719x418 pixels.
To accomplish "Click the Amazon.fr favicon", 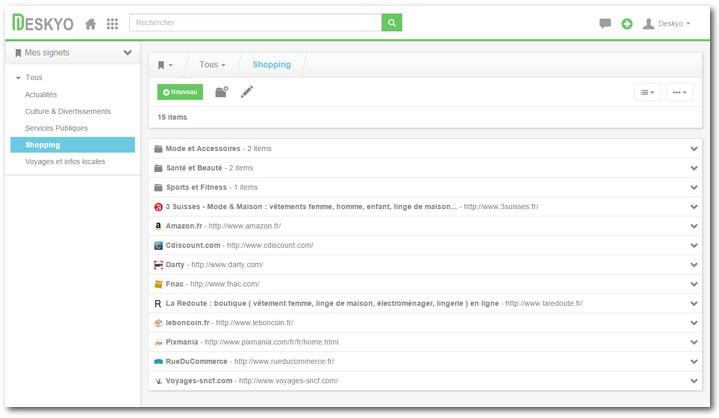I will point(158,226).
